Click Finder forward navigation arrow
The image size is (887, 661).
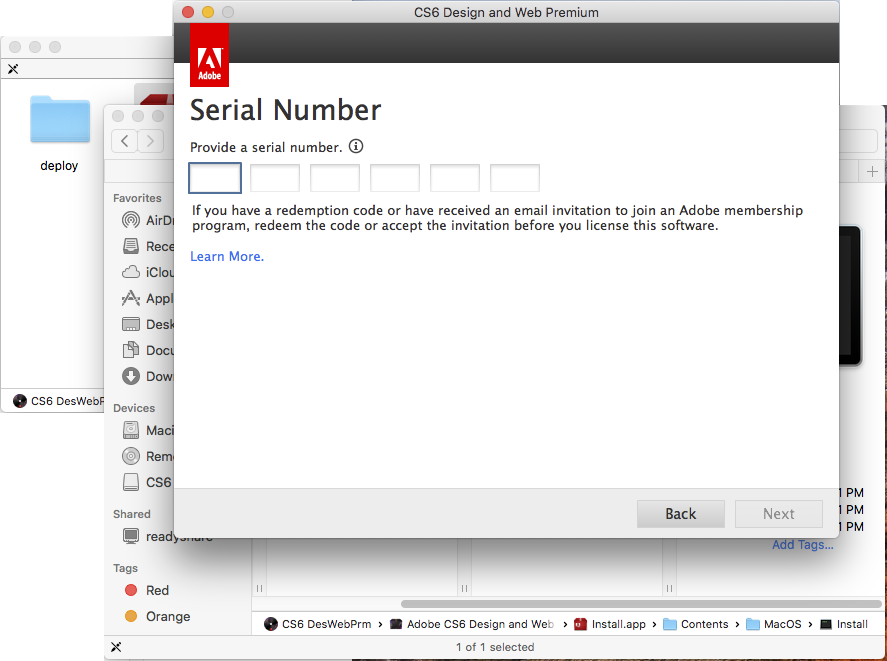click(150, 141)
